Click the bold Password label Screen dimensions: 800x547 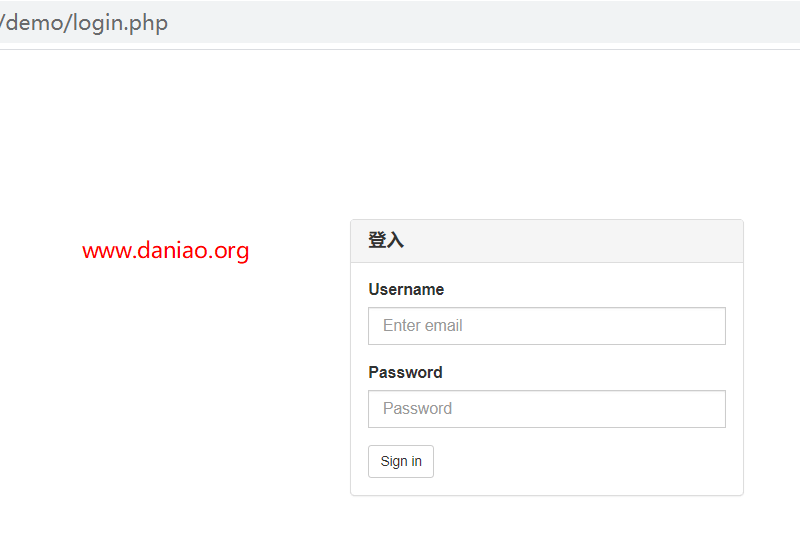click(406, 372)
